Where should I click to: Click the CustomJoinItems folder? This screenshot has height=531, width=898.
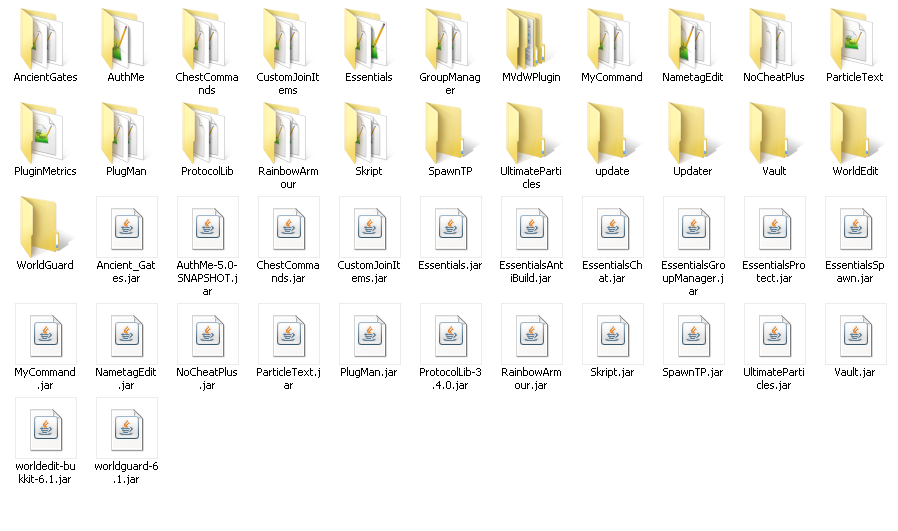[288, 38]
